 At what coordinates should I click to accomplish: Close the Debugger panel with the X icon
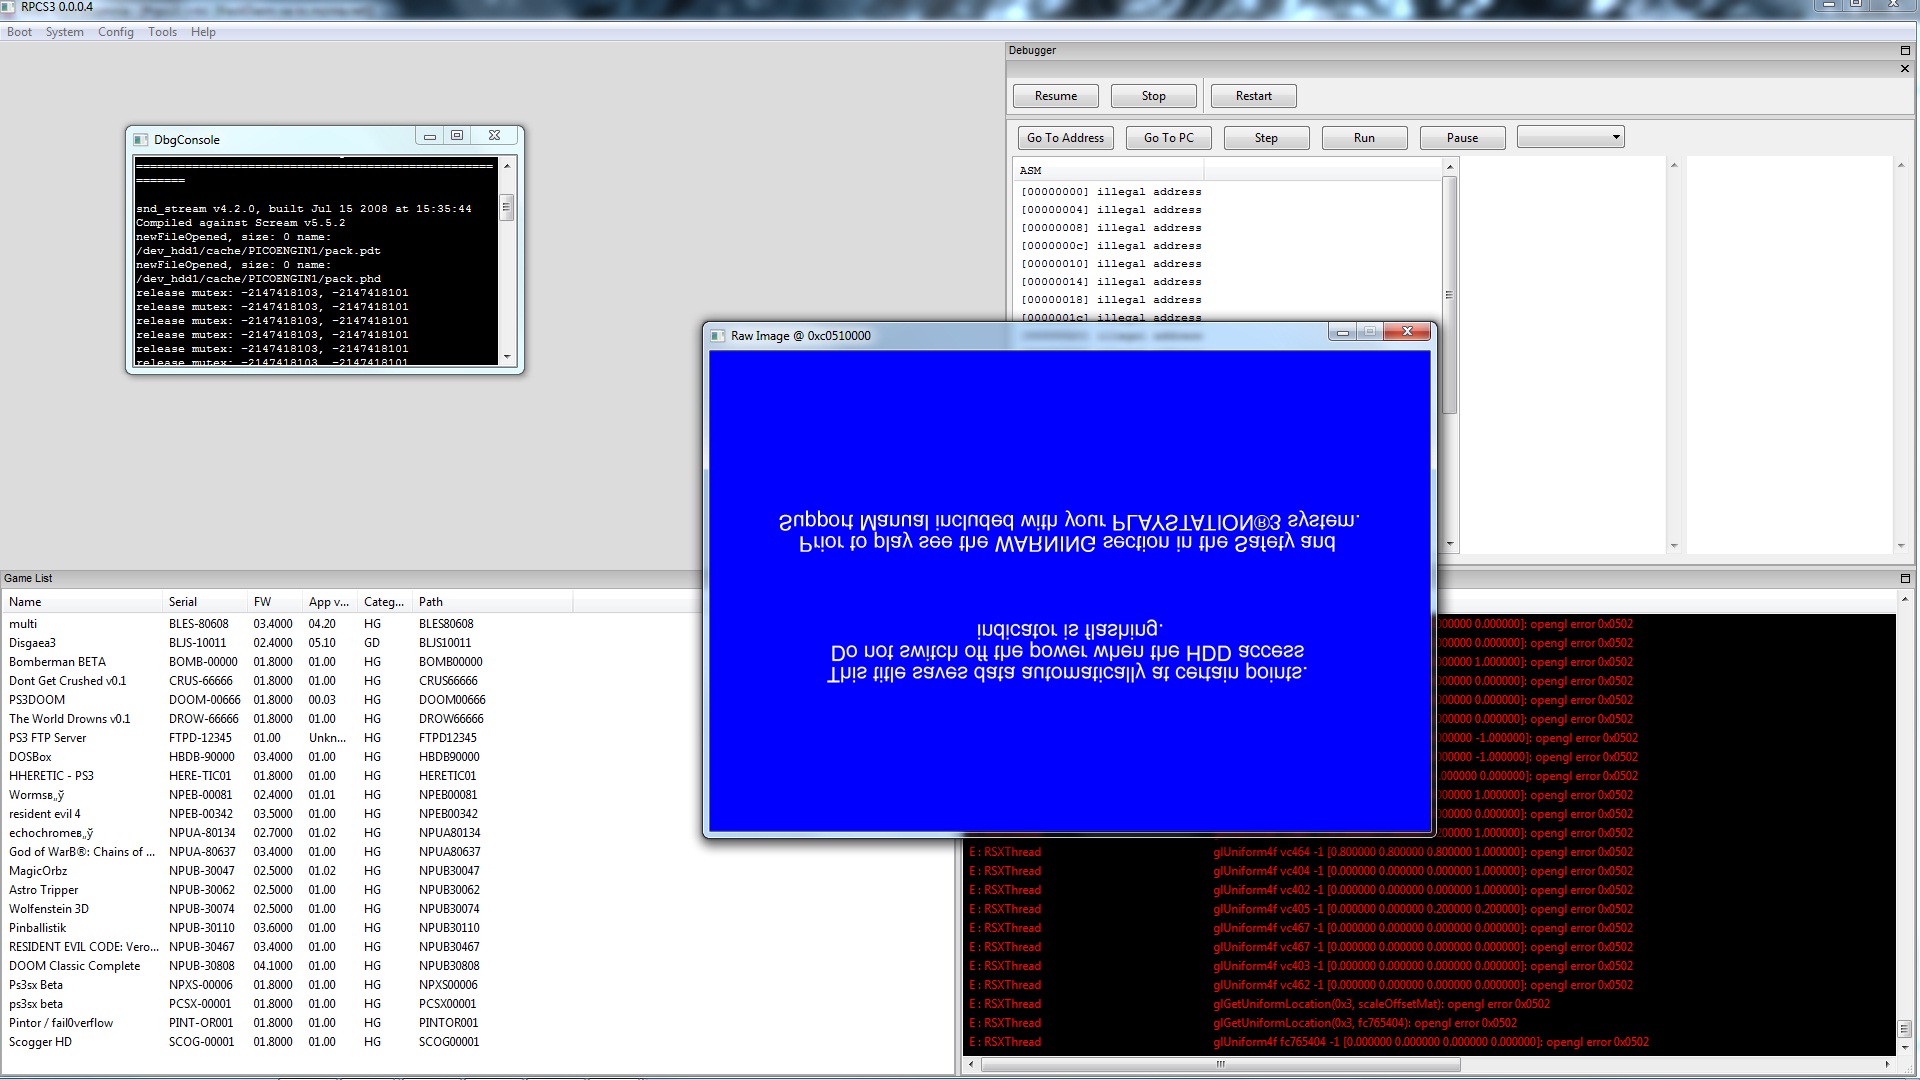coord(1904,69)
